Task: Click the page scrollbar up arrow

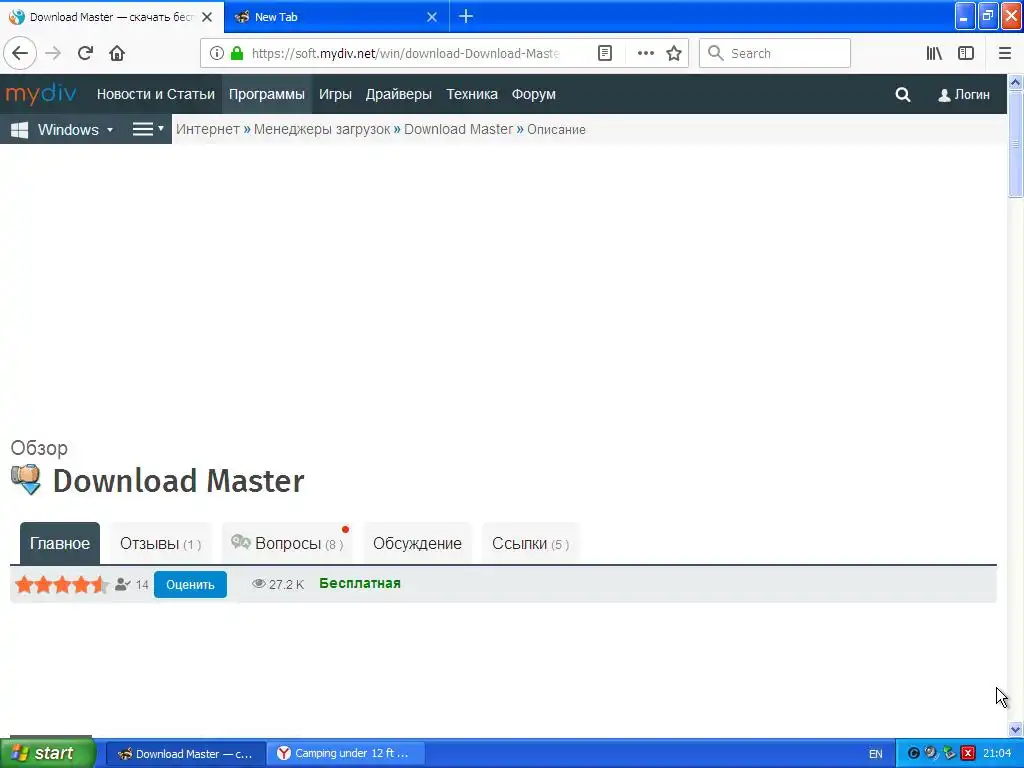Action: tap(1015, 82)
